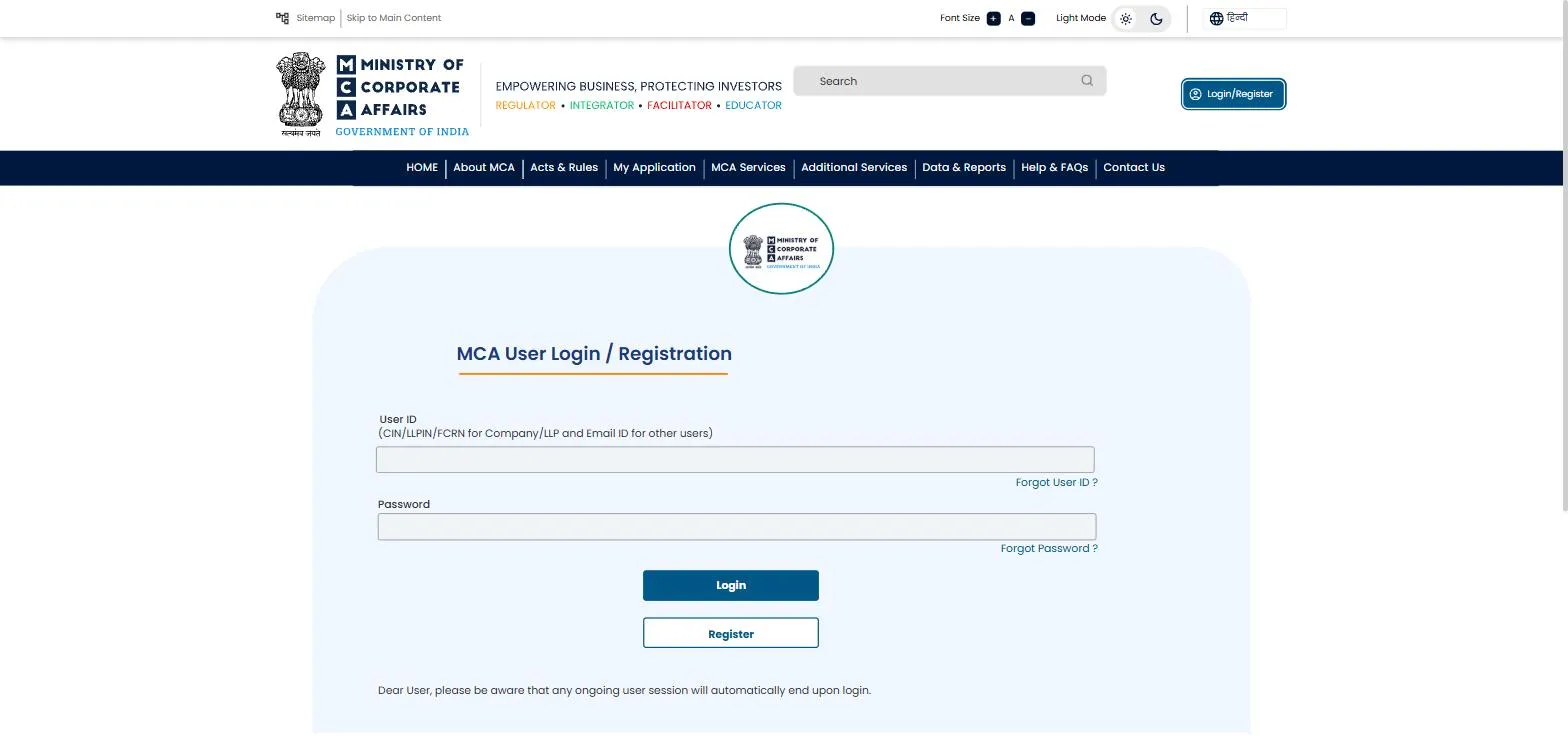The image size is (1568, 753).
Task: Click the blue "EDUCATOR" word
Action: [754, 105]
